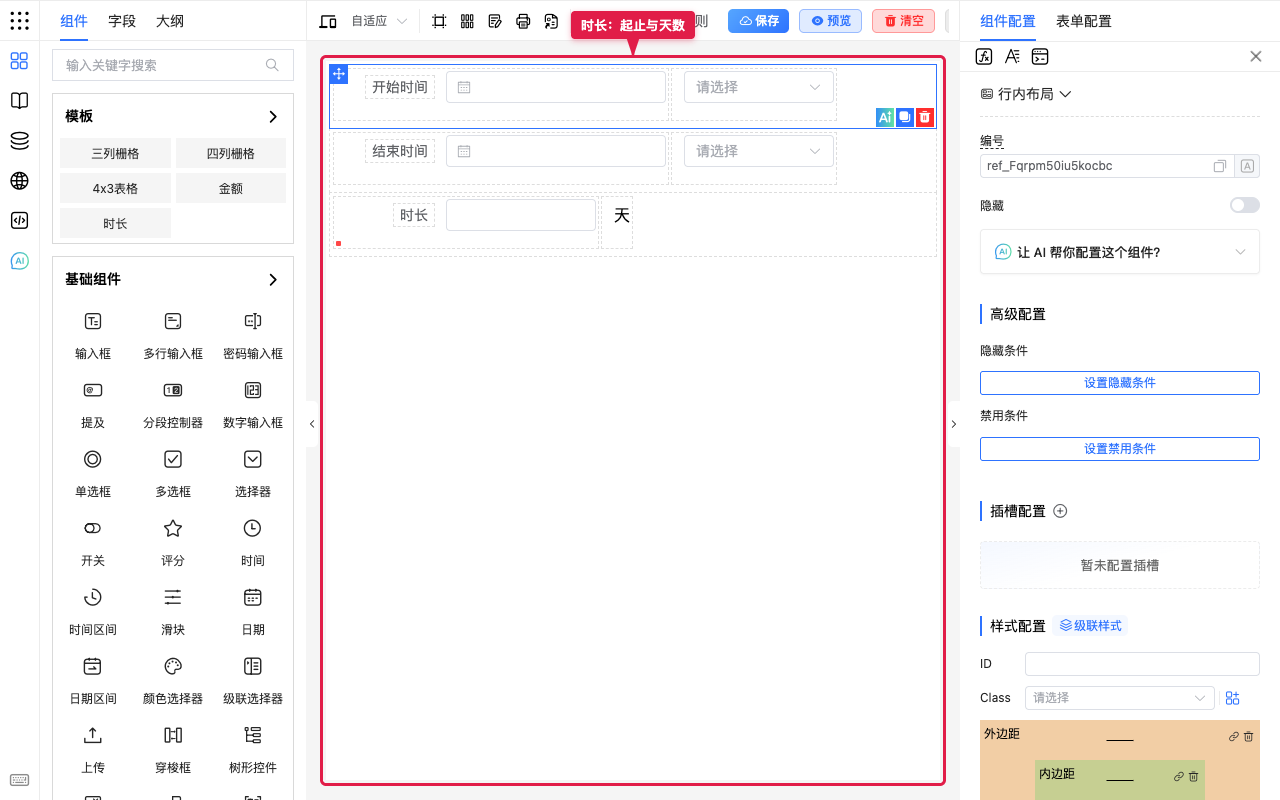Click the keyboard icon at sidebar bottom
This screenshot has height=800, width=1280.
[x=19, y=780]
